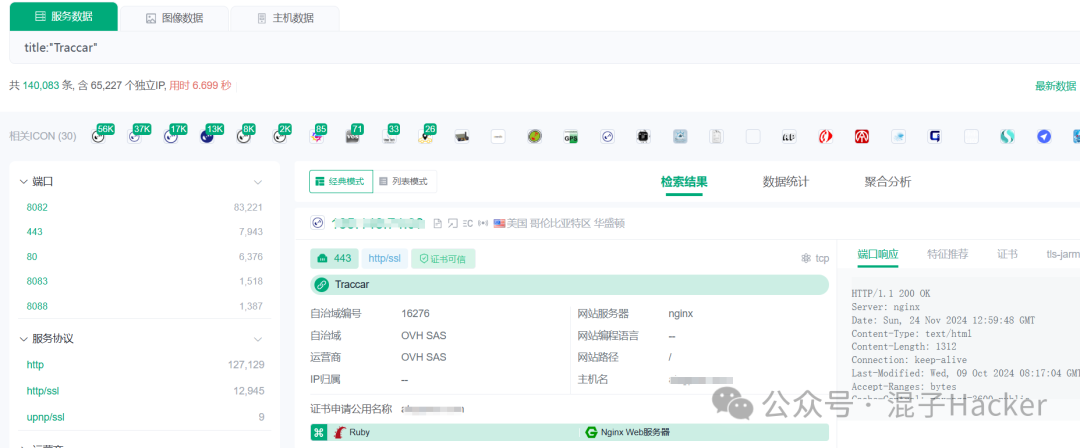
Task: Open the 端口响应 tab
Action: point(878,254)
